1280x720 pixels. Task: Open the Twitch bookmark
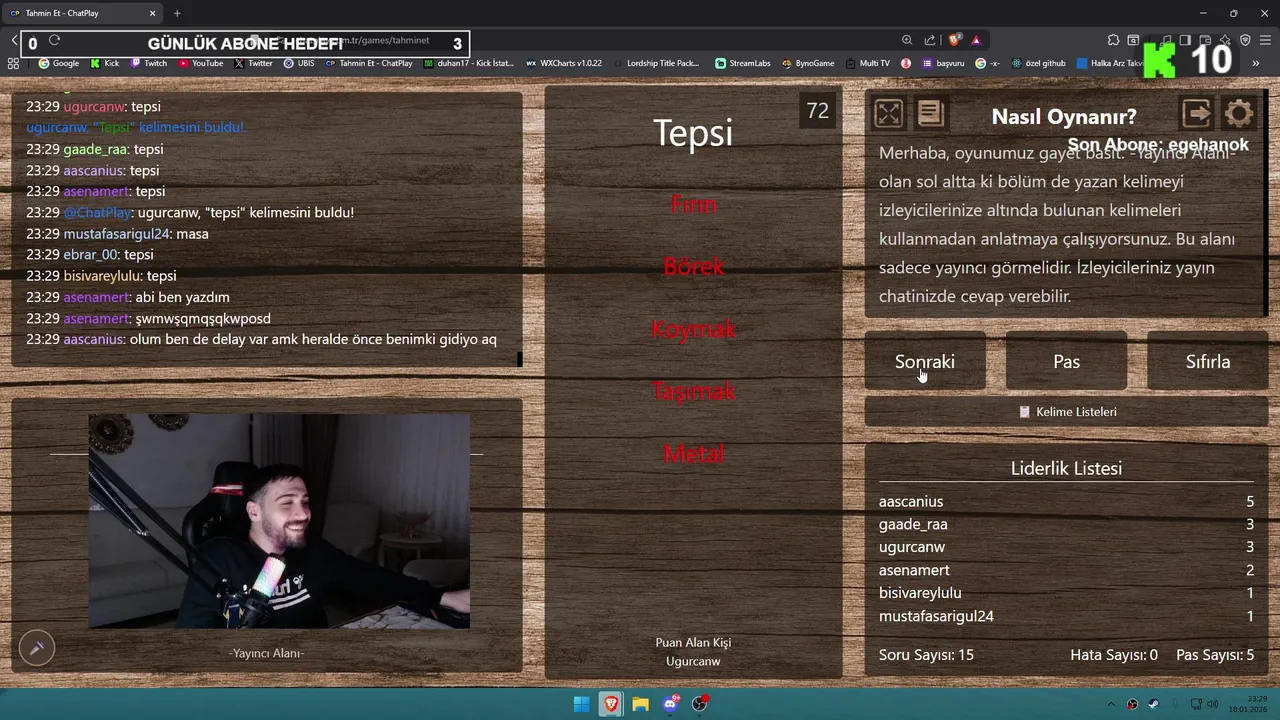click(x=149, y=63)
